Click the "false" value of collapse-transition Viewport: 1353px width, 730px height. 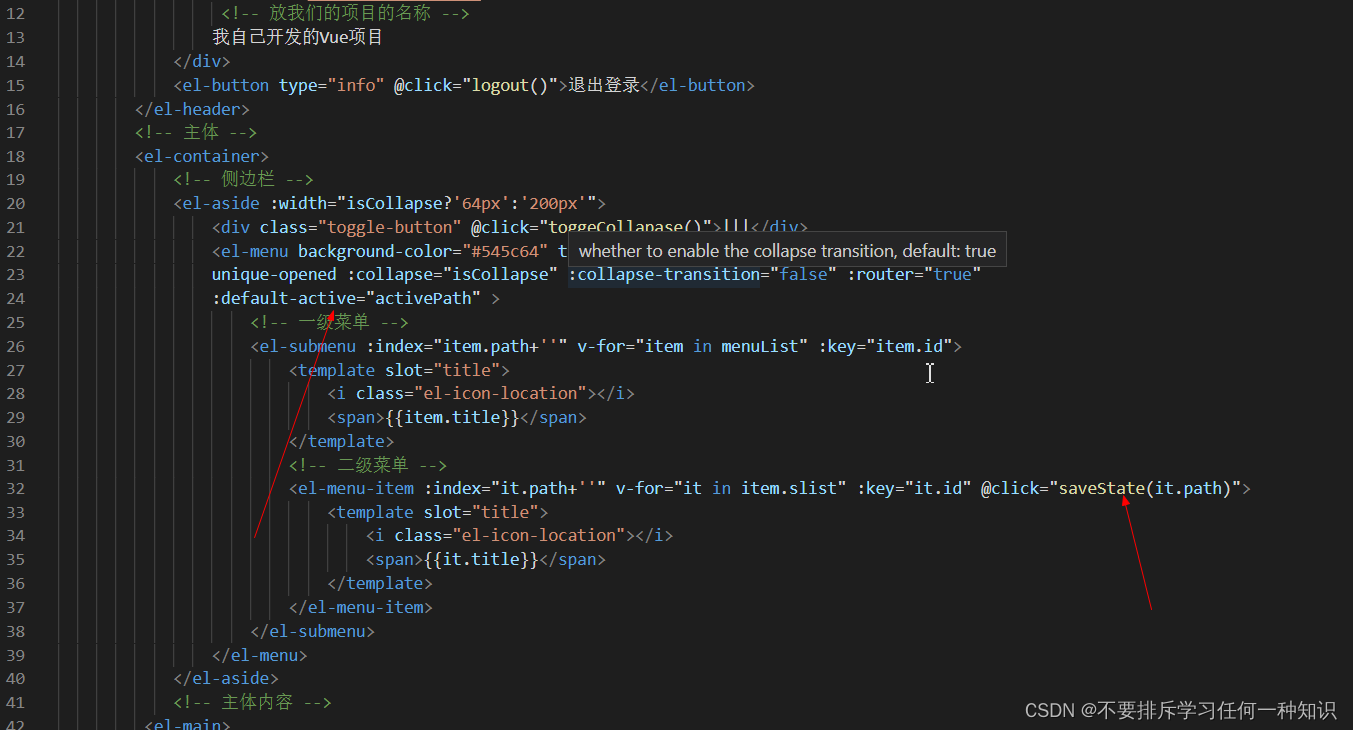click(x=804, y=274)
